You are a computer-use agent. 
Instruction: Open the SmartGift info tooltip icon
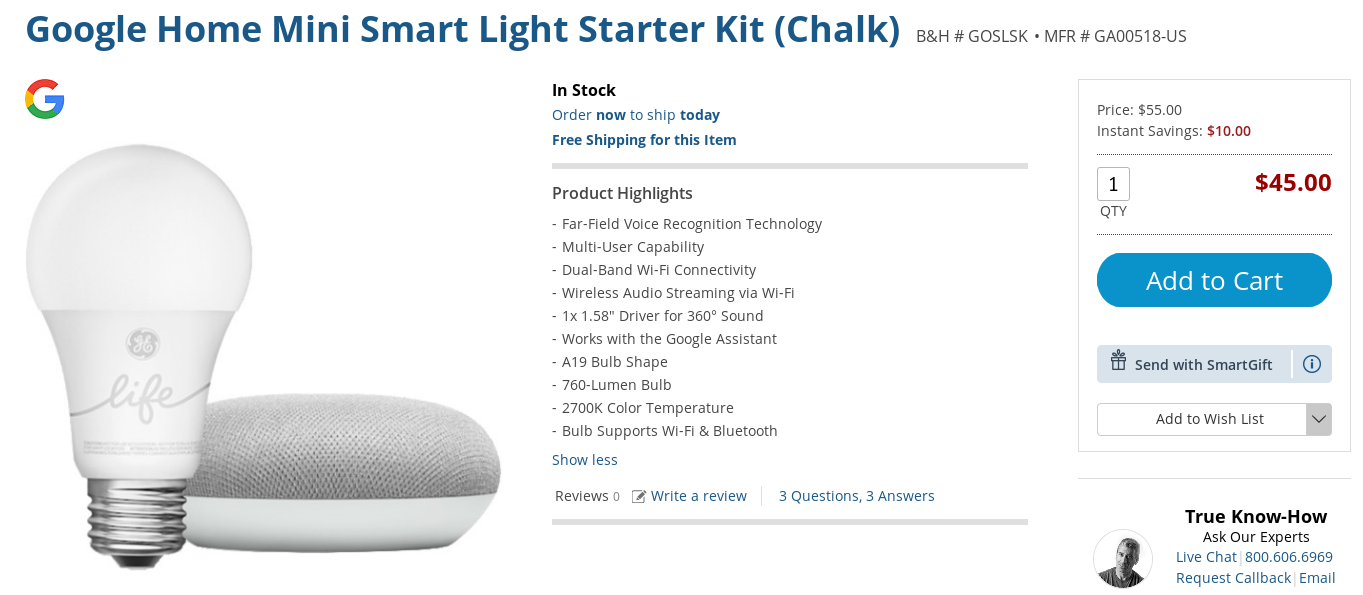pyautogui.click(x=1311, y=364)
